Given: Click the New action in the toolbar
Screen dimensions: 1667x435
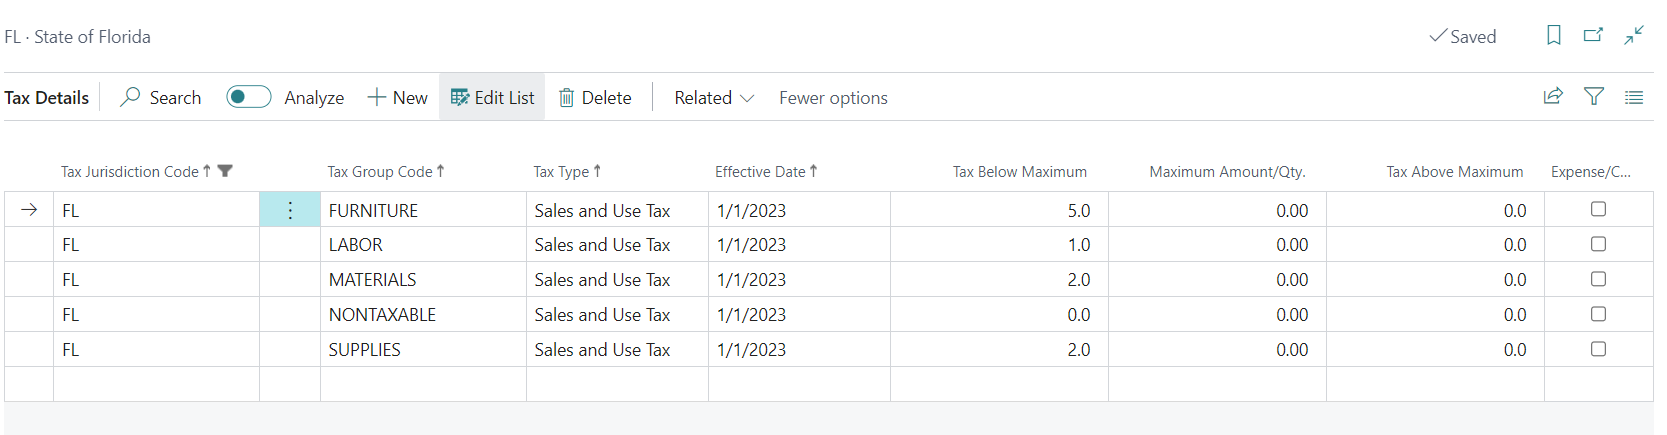Looking at the screenshot, I should pyautogui.click(x=397, y=97).
